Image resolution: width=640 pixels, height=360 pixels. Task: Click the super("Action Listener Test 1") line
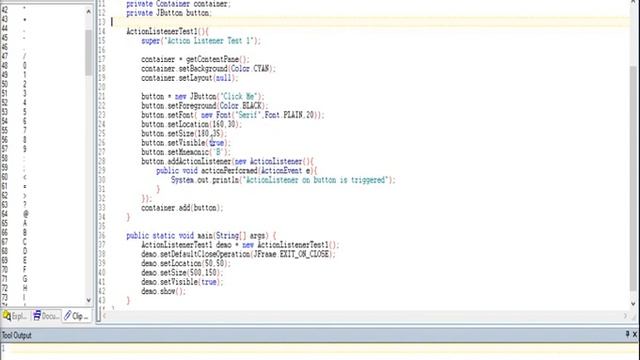coord(201,41)
